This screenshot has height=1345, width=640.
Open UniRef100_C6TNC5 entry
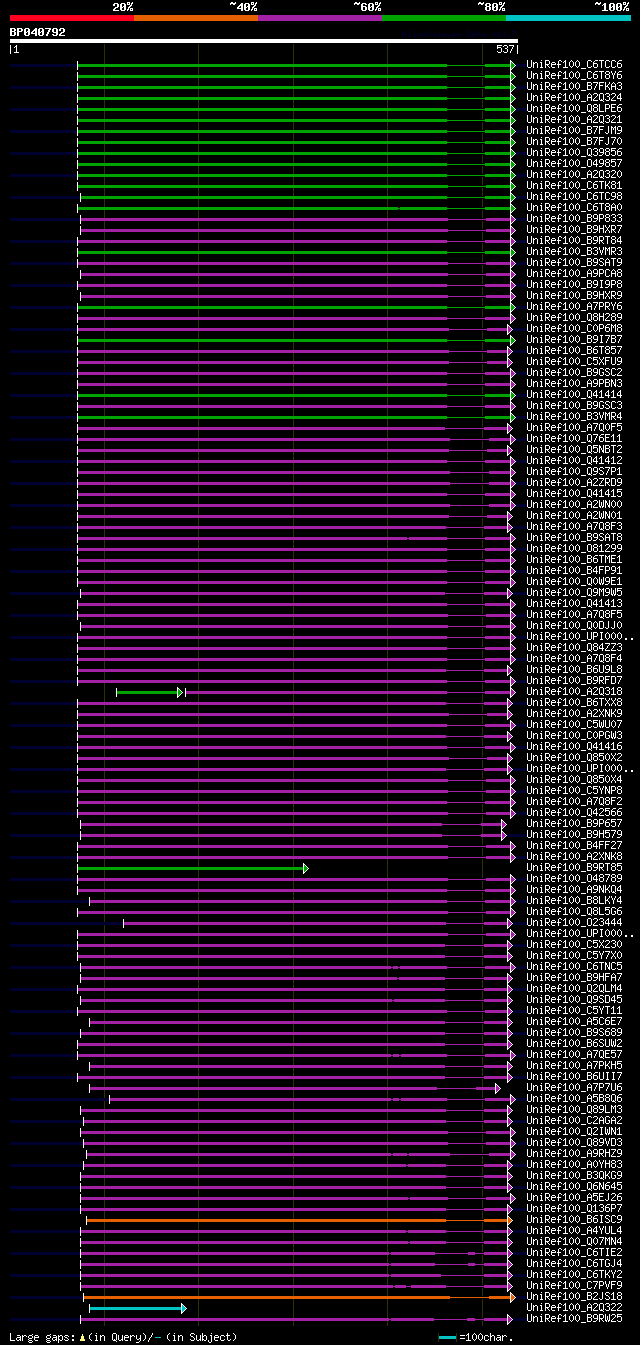pos(574,967)
